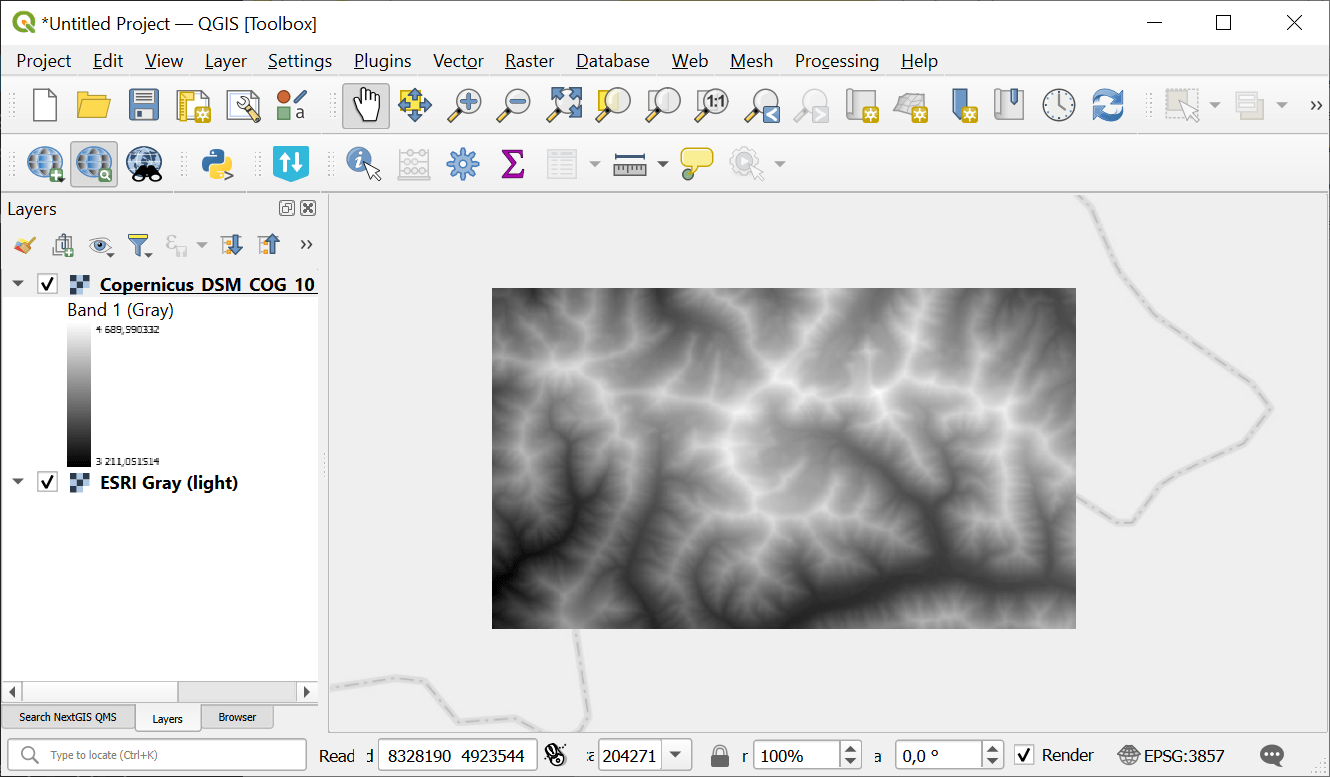Screen dimensions: 1330x777
Task: Click the Show Statistical Summary sigma icon
Action: pyautogui.click(x=512, y=164)
